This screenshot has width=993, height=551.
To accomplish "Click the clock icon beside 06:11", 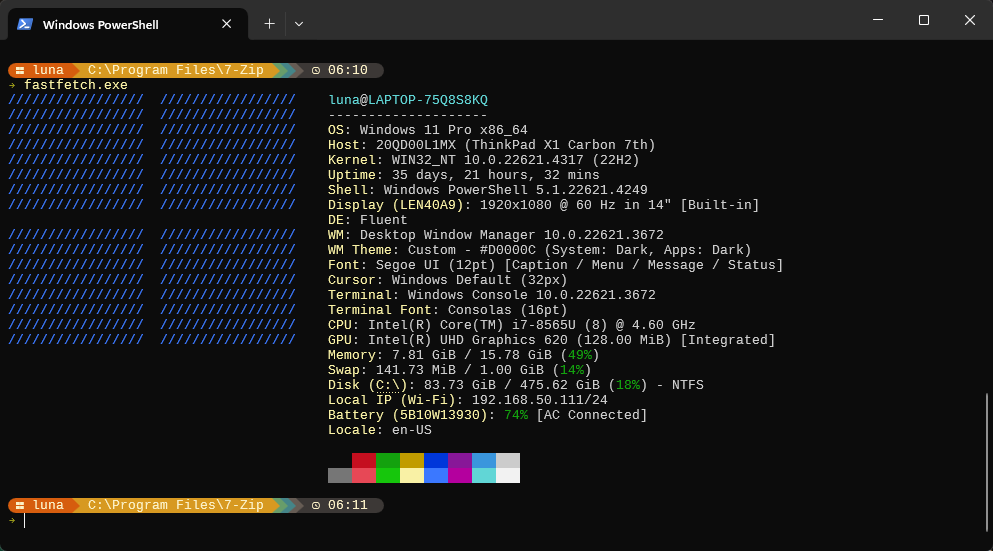I will [x=315, y=505].
